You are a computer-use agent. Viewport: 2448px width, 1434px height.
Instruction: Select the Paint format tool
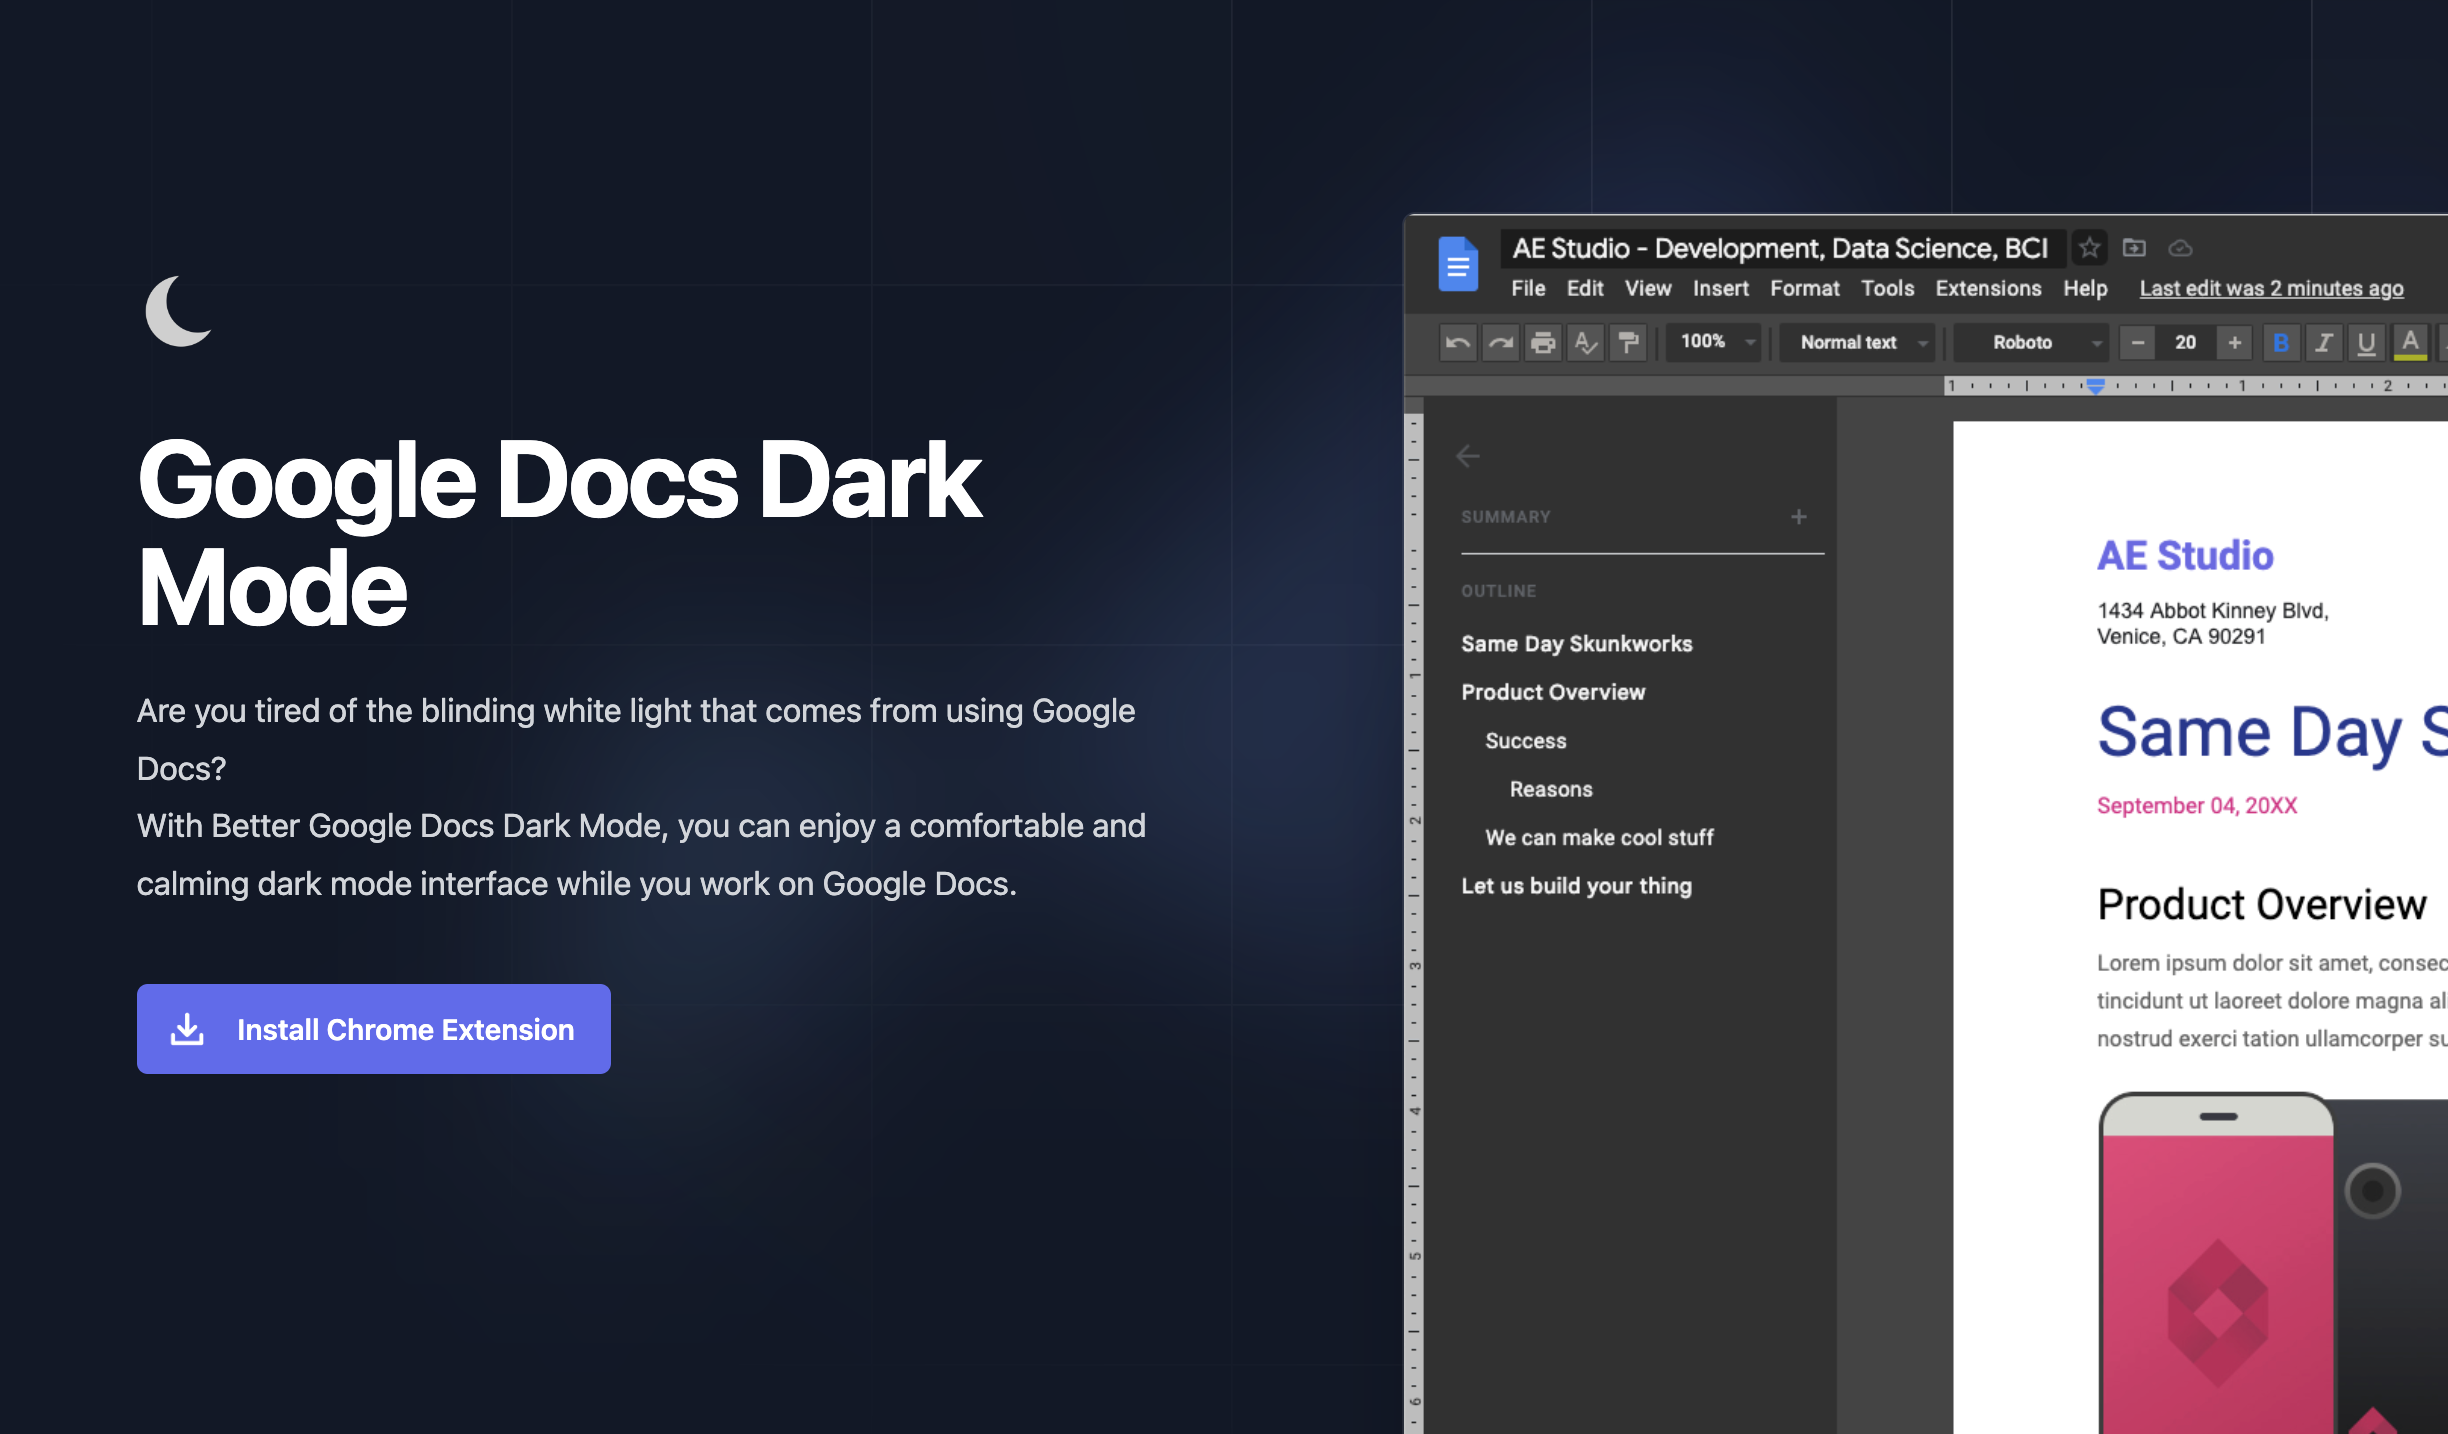pos(1628,342)
